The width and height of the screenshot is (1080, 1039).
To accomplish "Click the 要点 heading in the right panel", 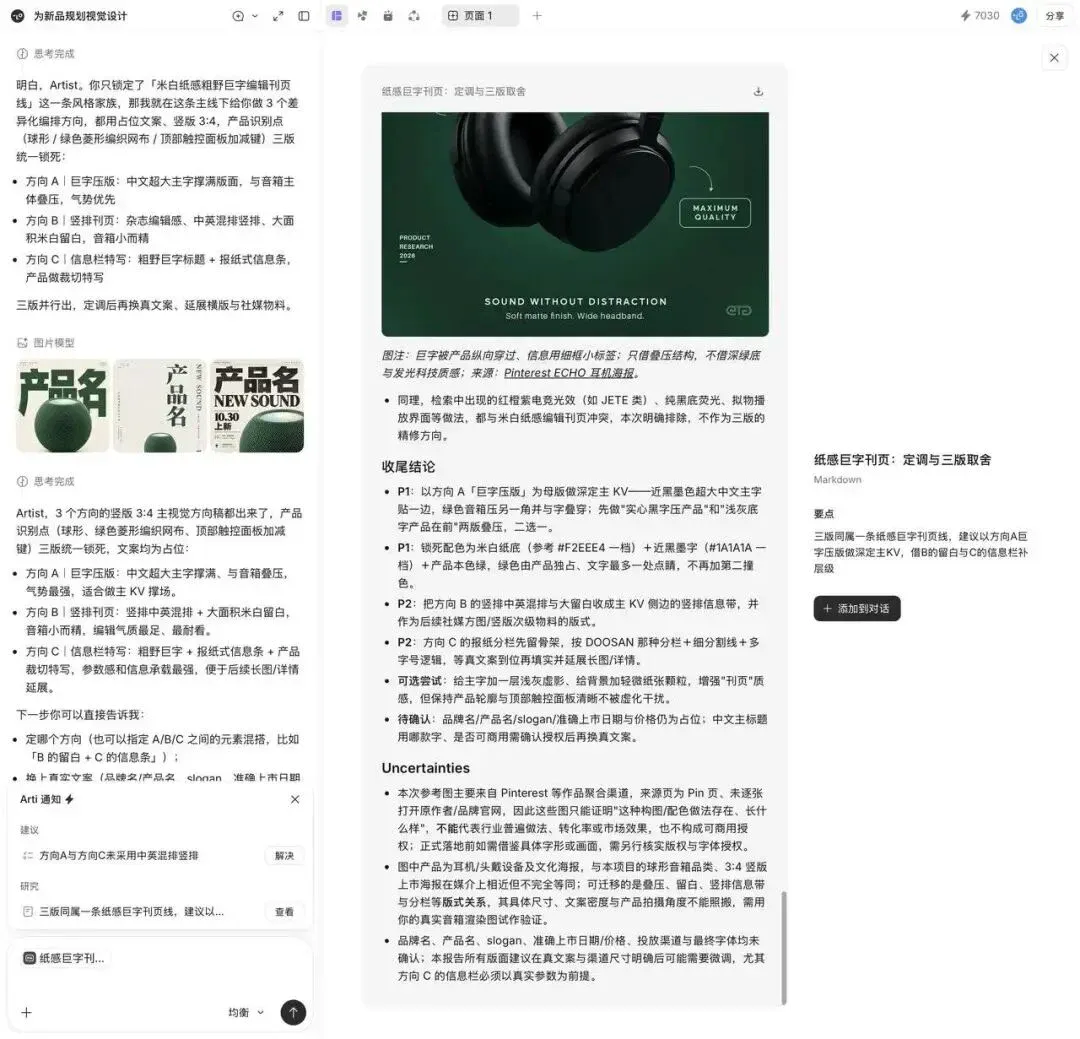I will click(x=824, y=513).
